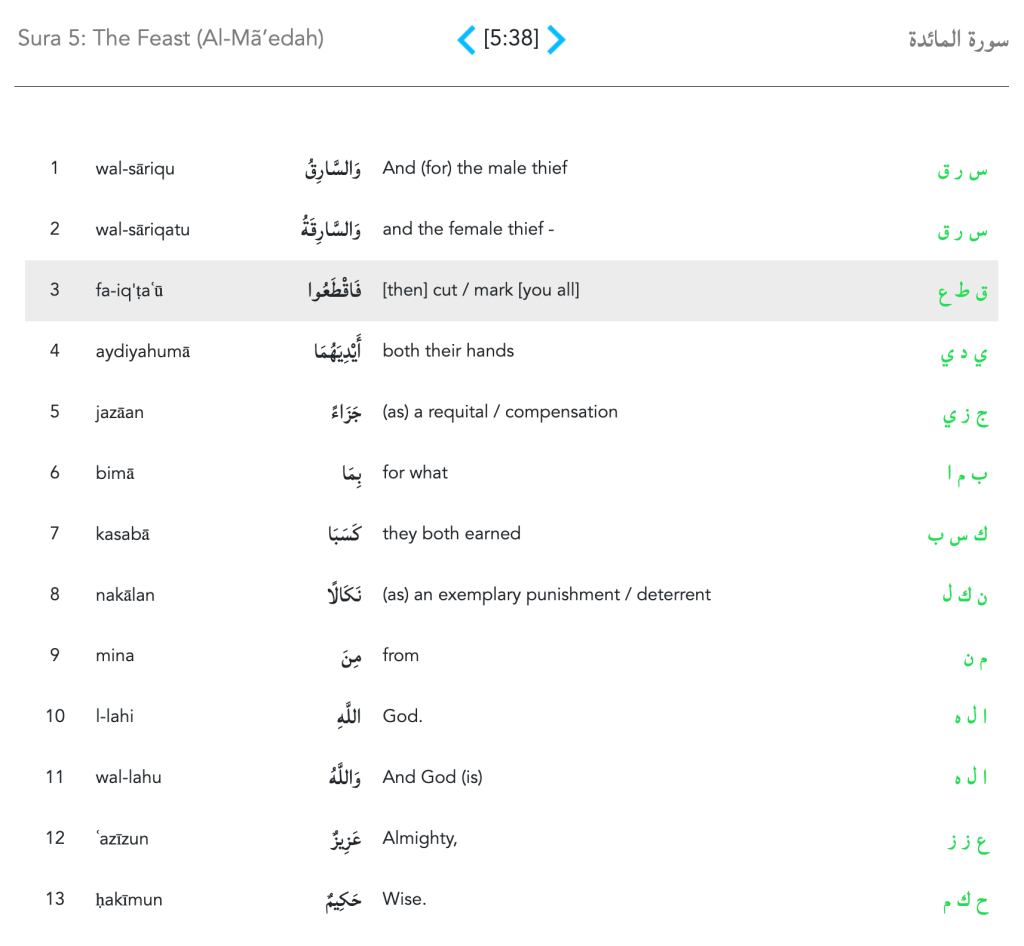Select the highlighted row 3 translation text
This screenshot has width=1024, height=946.
480,290
